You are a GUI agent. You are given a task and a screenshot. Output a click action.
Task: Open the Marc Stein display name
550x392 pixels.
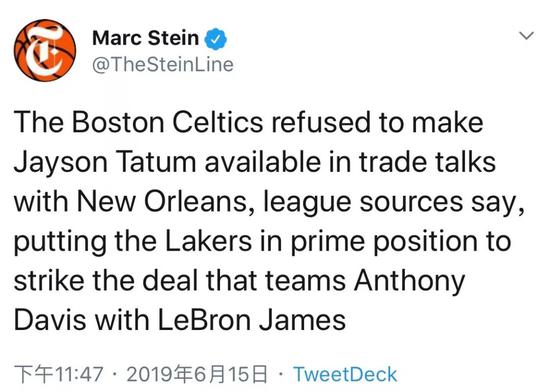[x=145, y=38]
